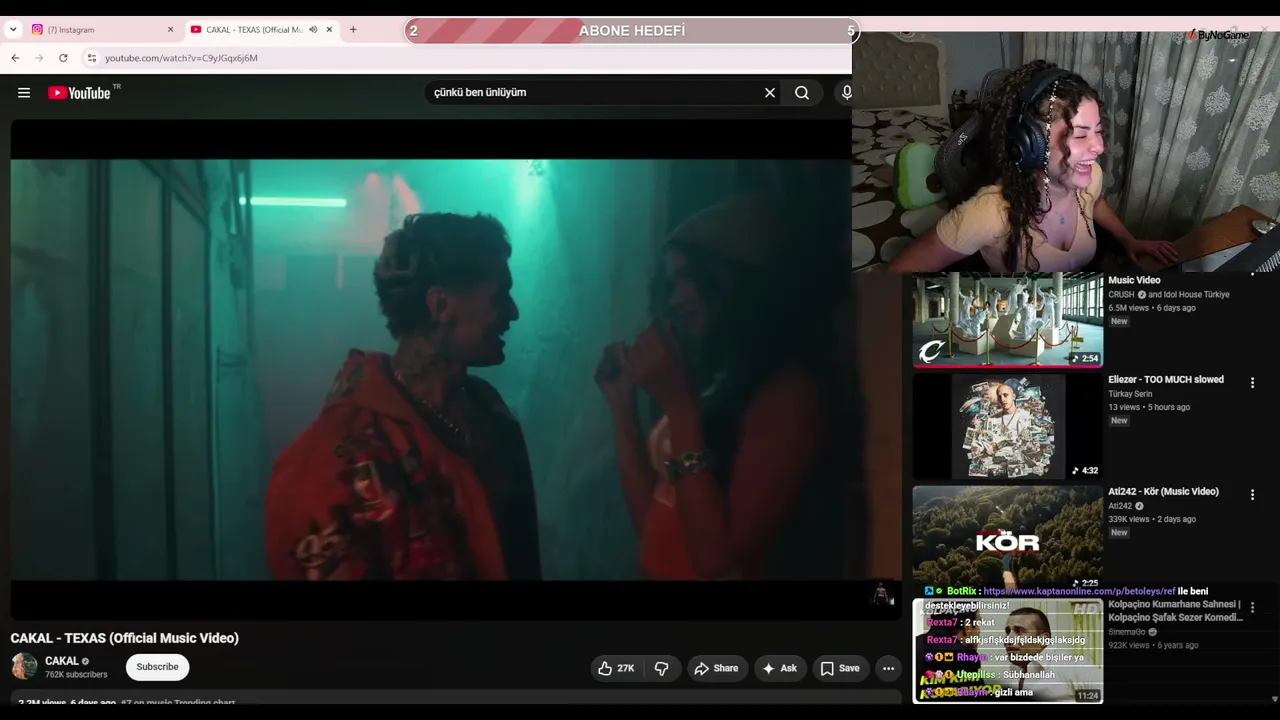Open the YouTube guide hamburger menu
The width and height of the screenshot is (1280, 720).
(x=24, y=93)
